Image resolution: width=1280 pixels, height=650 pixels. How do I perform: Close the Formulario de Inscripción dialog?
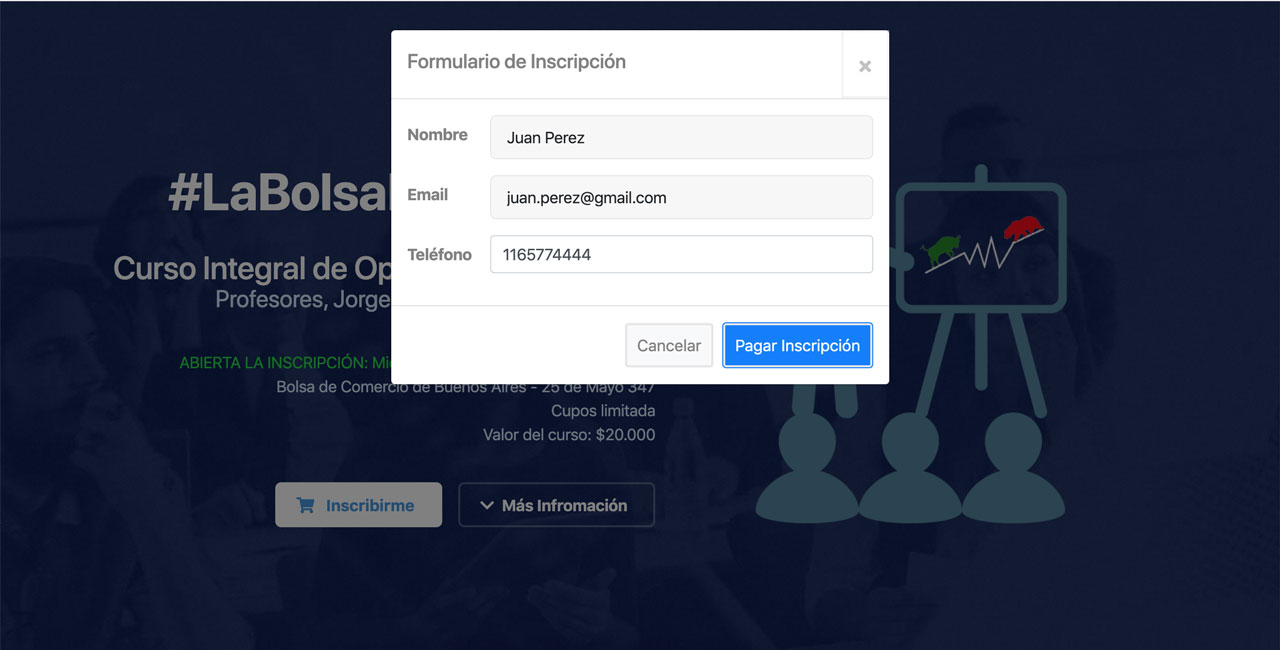pyautogui.click(x=865, y=66)
